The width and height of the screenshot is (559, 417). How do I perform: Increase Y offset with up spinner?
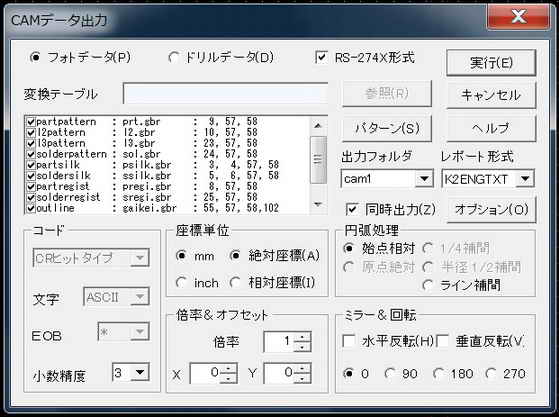302,369
